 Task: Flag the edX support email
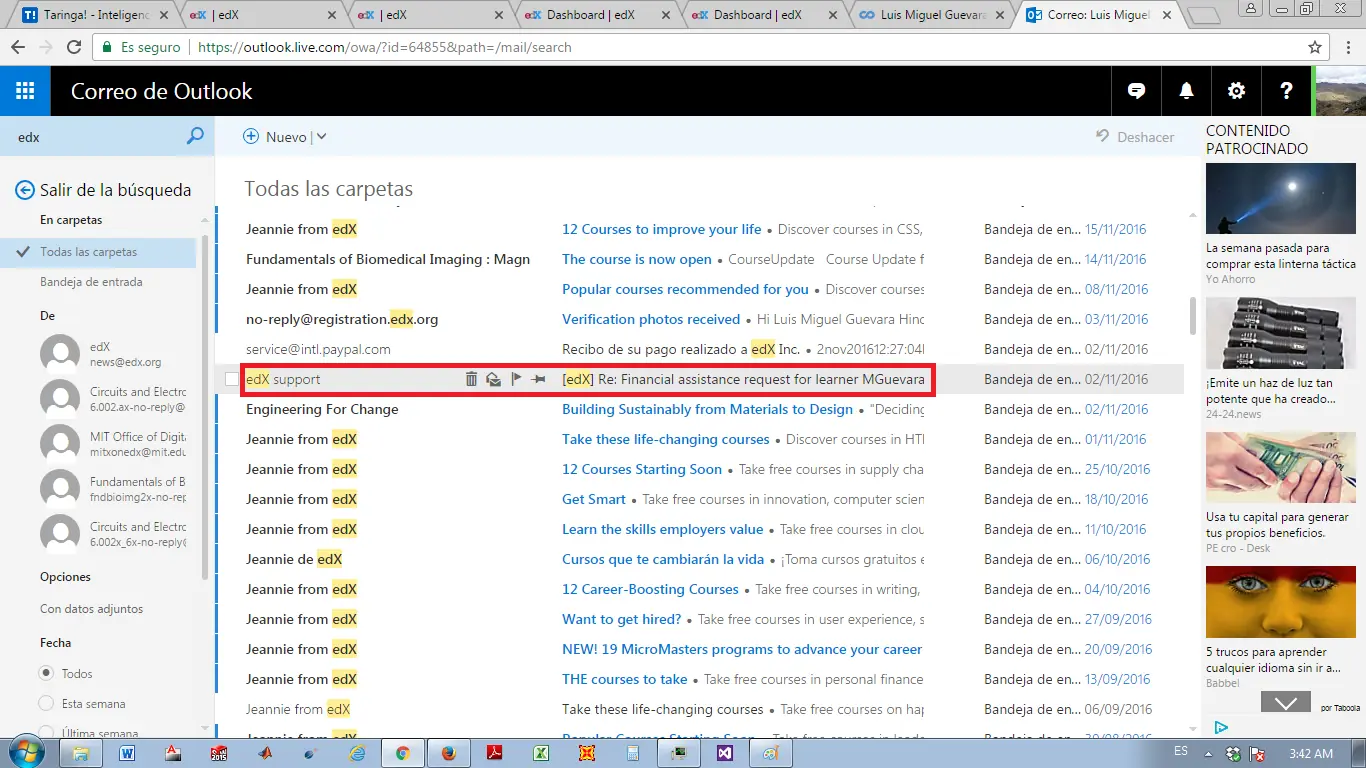pyautogui.click(x=516, y=379)
